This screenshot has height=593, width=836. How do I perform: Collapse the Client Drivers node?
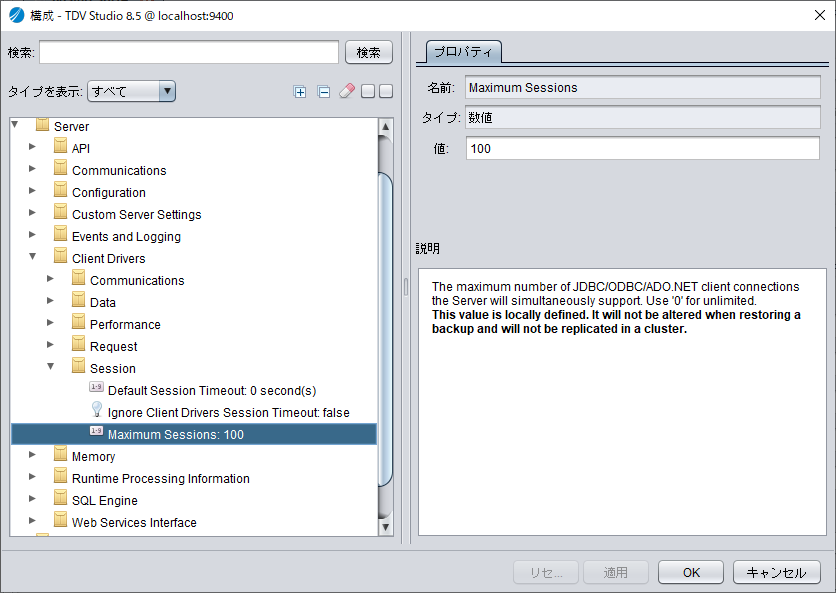tap(33, 257)
